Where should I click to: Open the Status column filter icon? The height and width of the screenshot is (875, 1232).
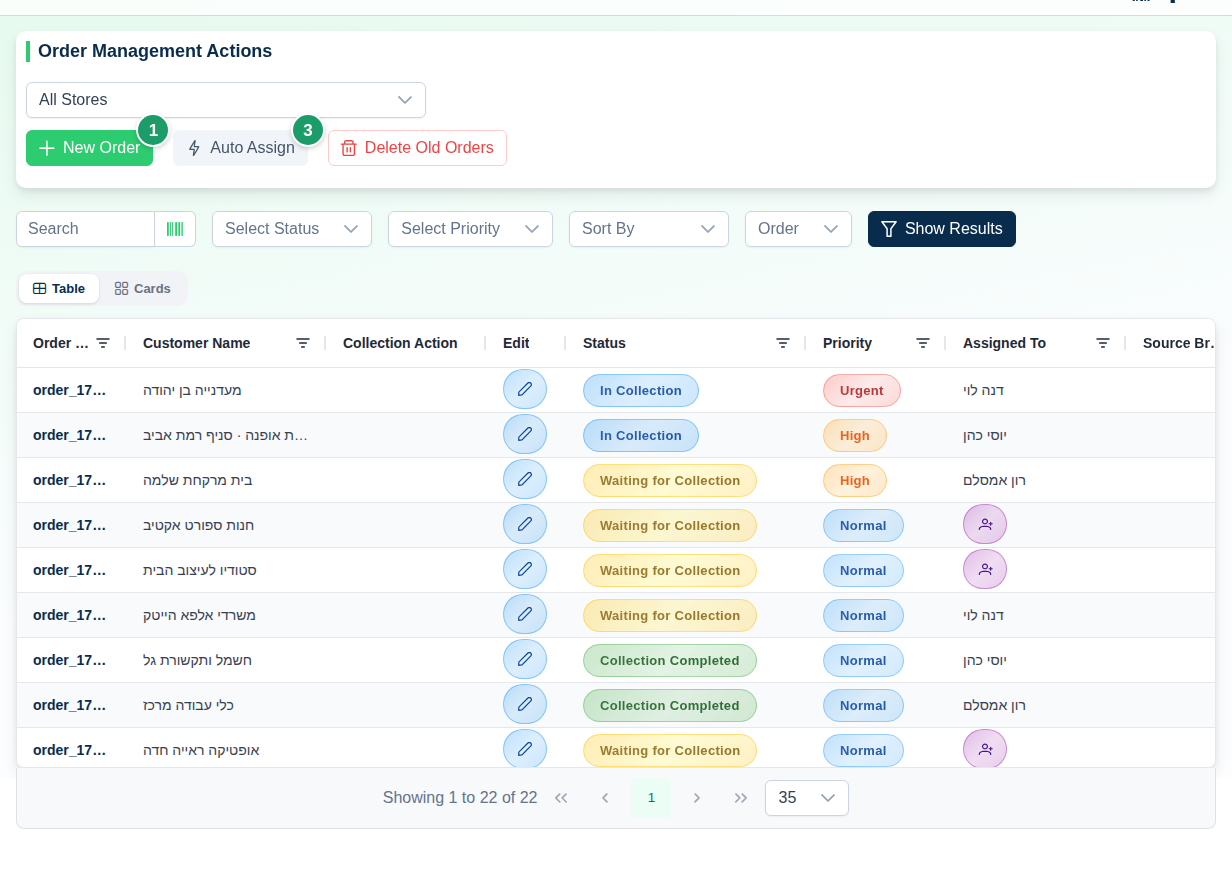[x=783, y=343]
